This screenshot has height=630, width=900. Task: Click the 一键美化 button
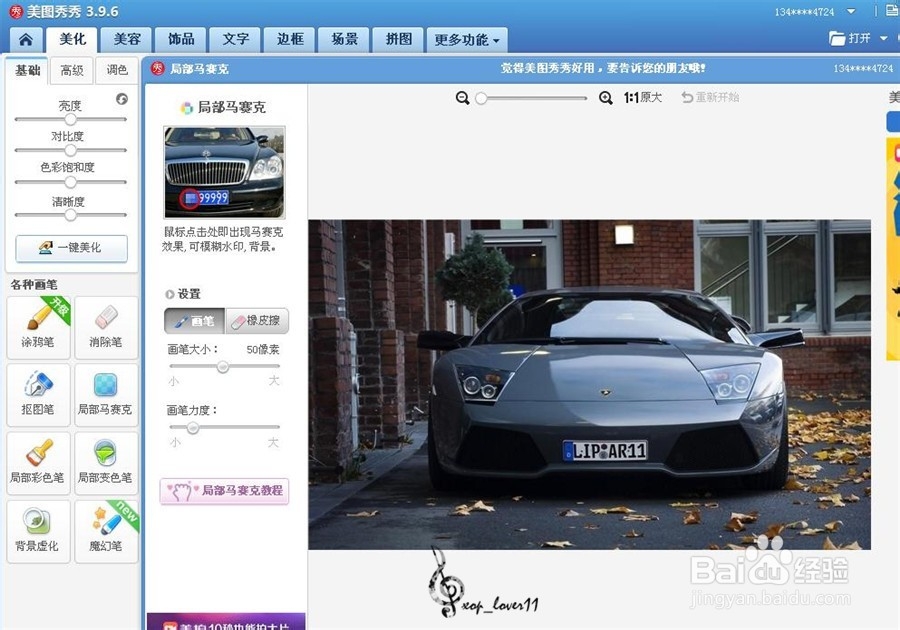click(71, 248)
